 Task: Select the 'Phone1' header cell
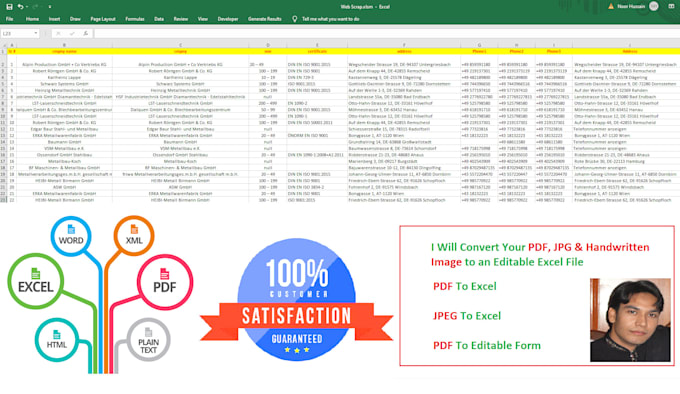coord(479,51)
